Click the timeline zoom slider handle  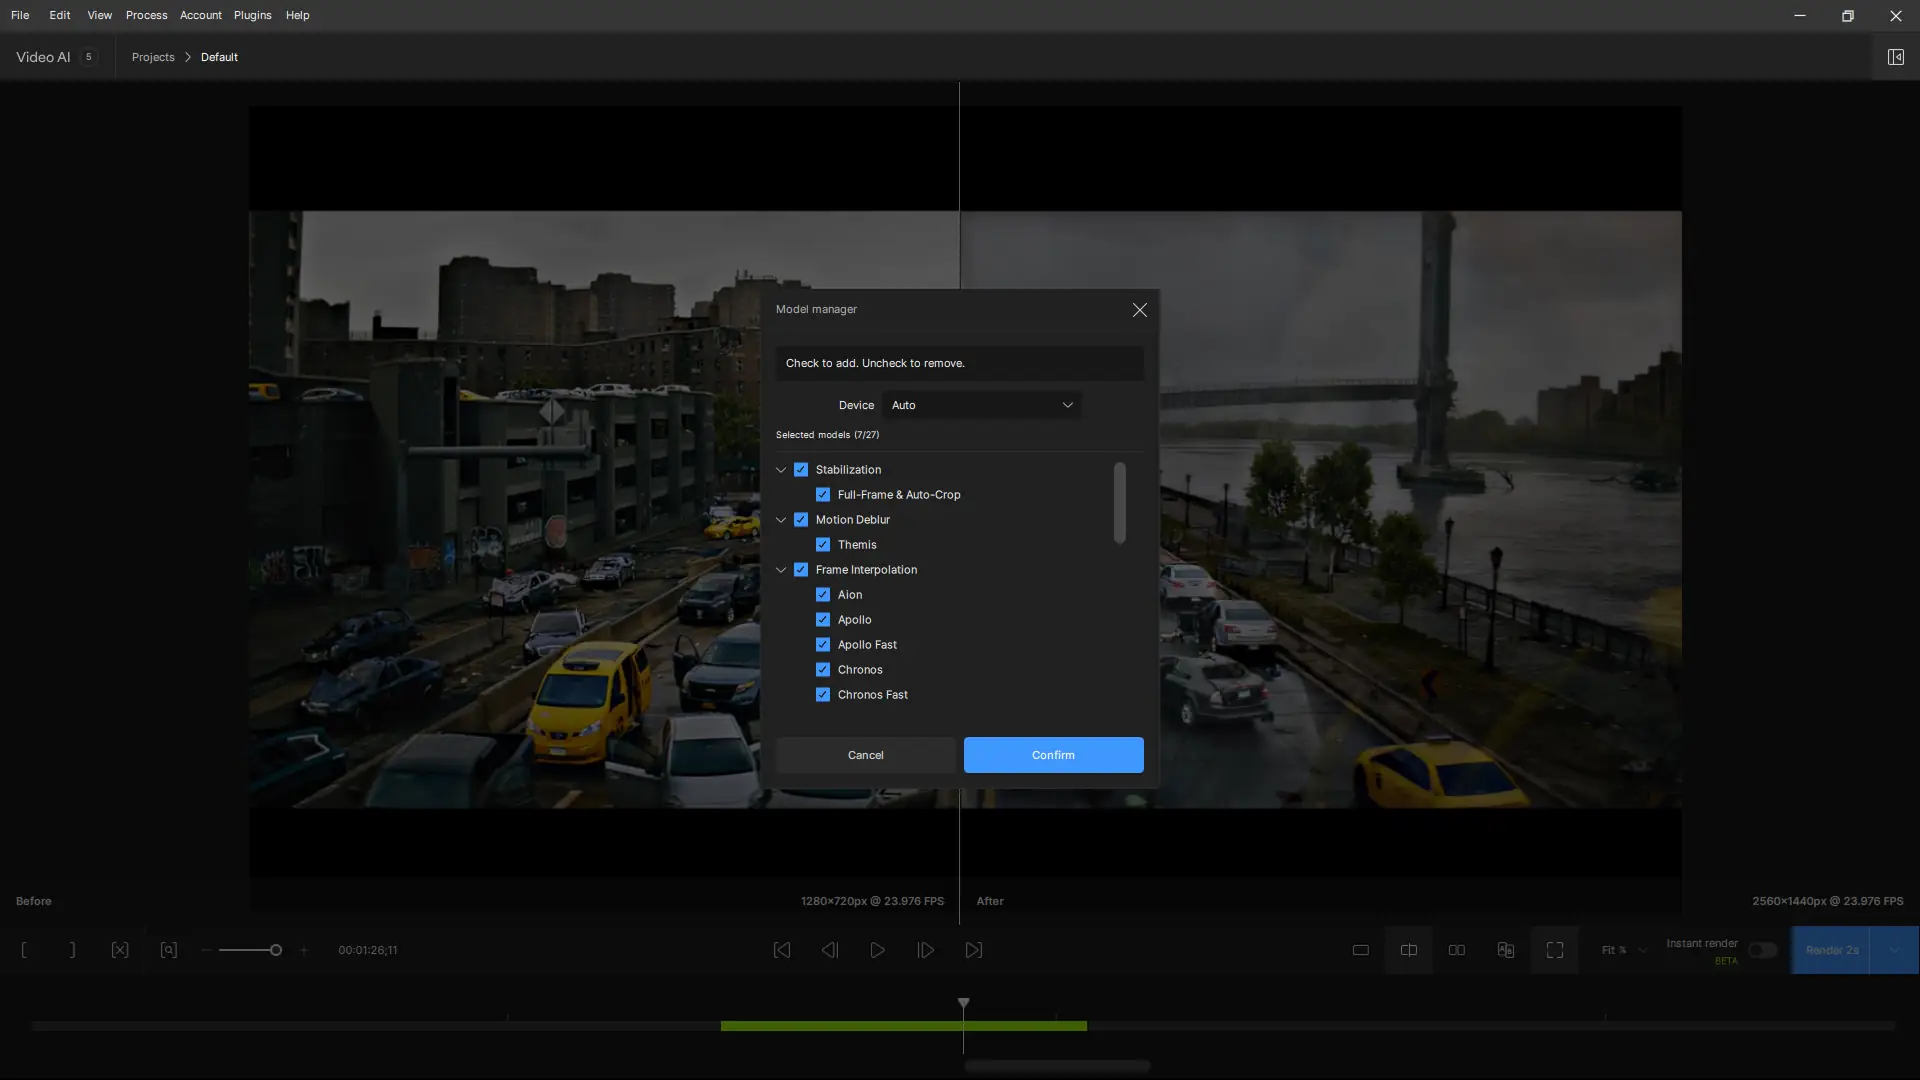(276, 950)
